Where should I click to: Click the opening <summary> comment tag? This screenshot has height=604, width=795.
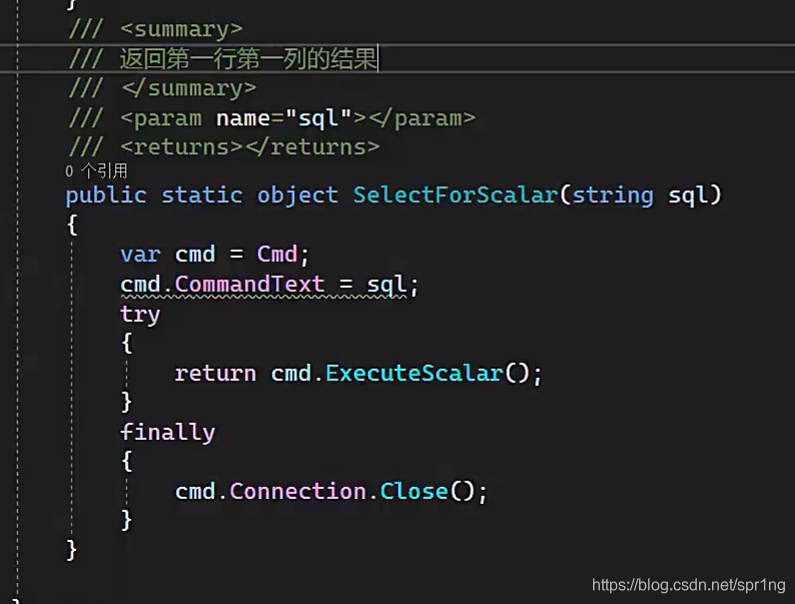click(x=182, y=29)
